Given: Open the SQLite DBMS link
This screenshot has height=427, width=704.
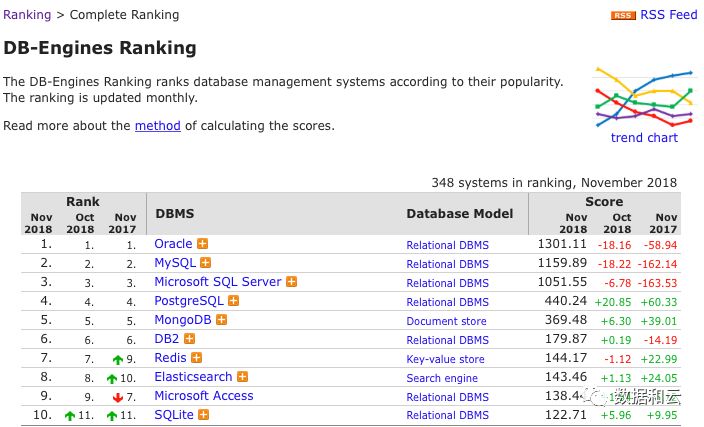Looking at the screenshot, I should coord(174,414).
